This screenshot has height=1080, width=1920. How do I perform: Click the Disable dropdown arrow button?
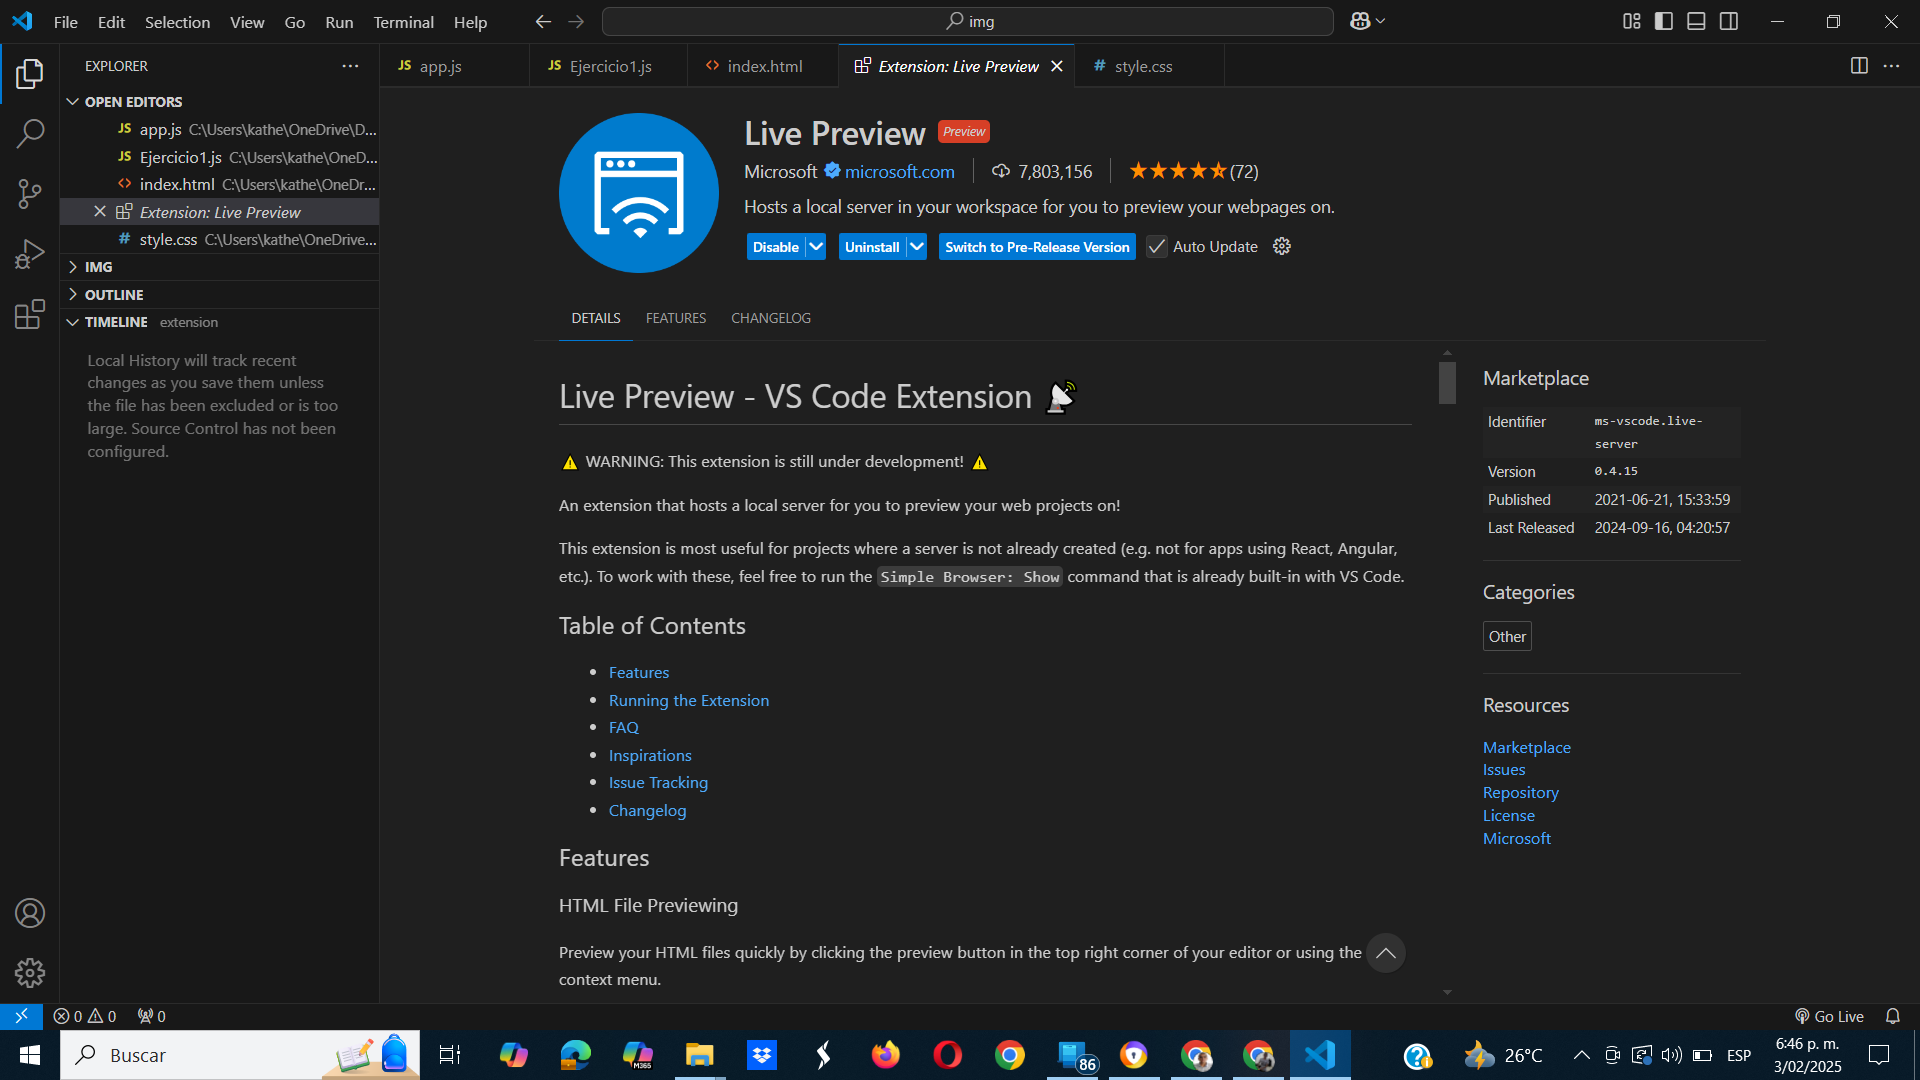(x=815, y=247)
